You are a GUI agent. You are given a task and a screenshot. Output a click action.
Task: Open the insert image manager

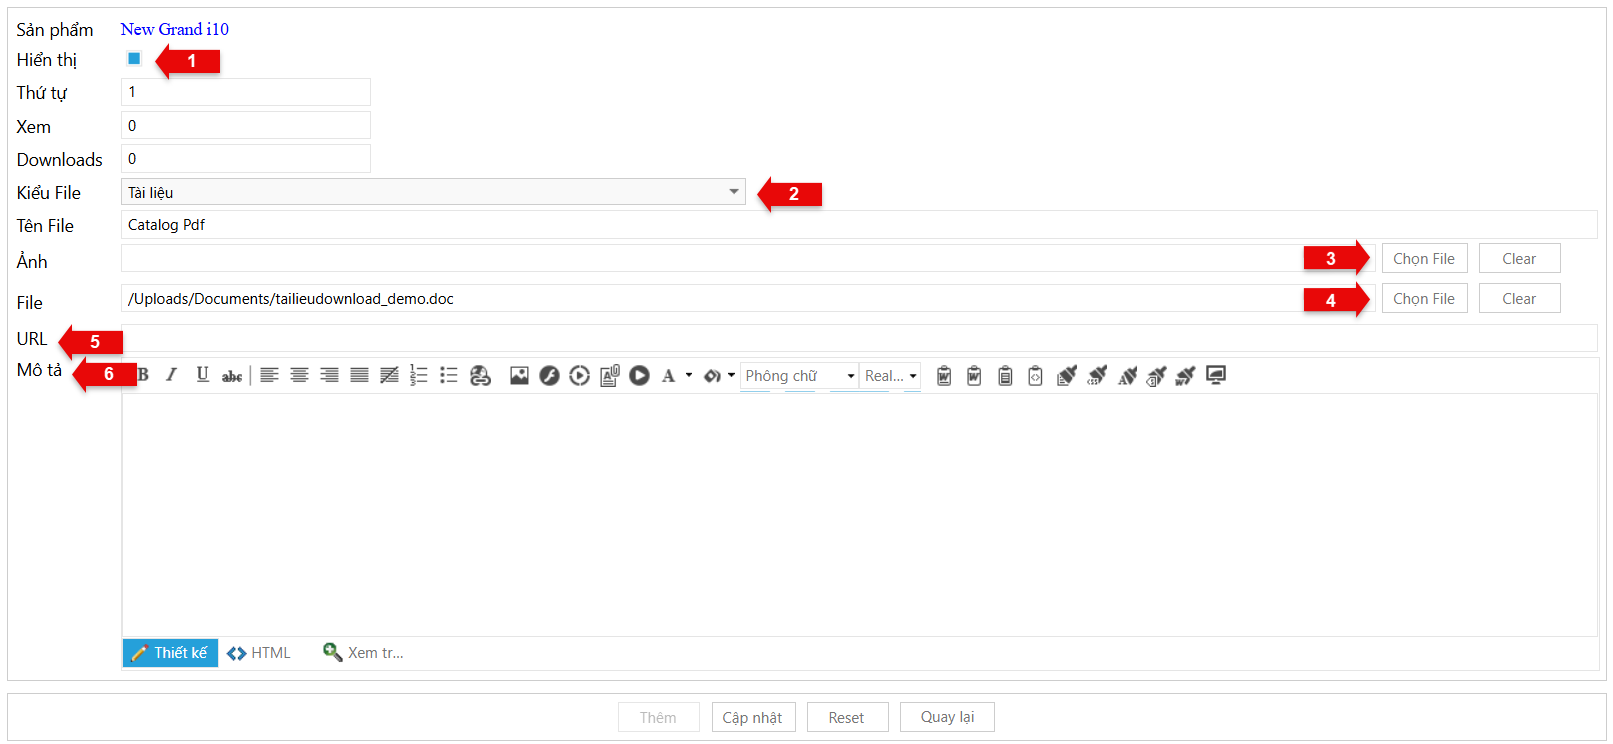[x=519, y=375]
